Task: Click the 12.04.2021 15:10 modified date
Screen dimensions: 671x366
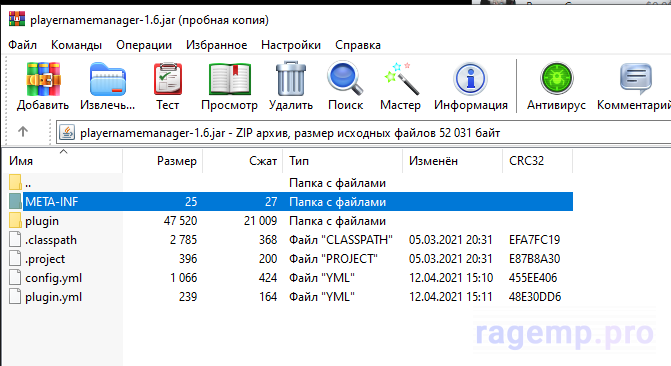Action: pyautogui.click(x=451, y=278)
